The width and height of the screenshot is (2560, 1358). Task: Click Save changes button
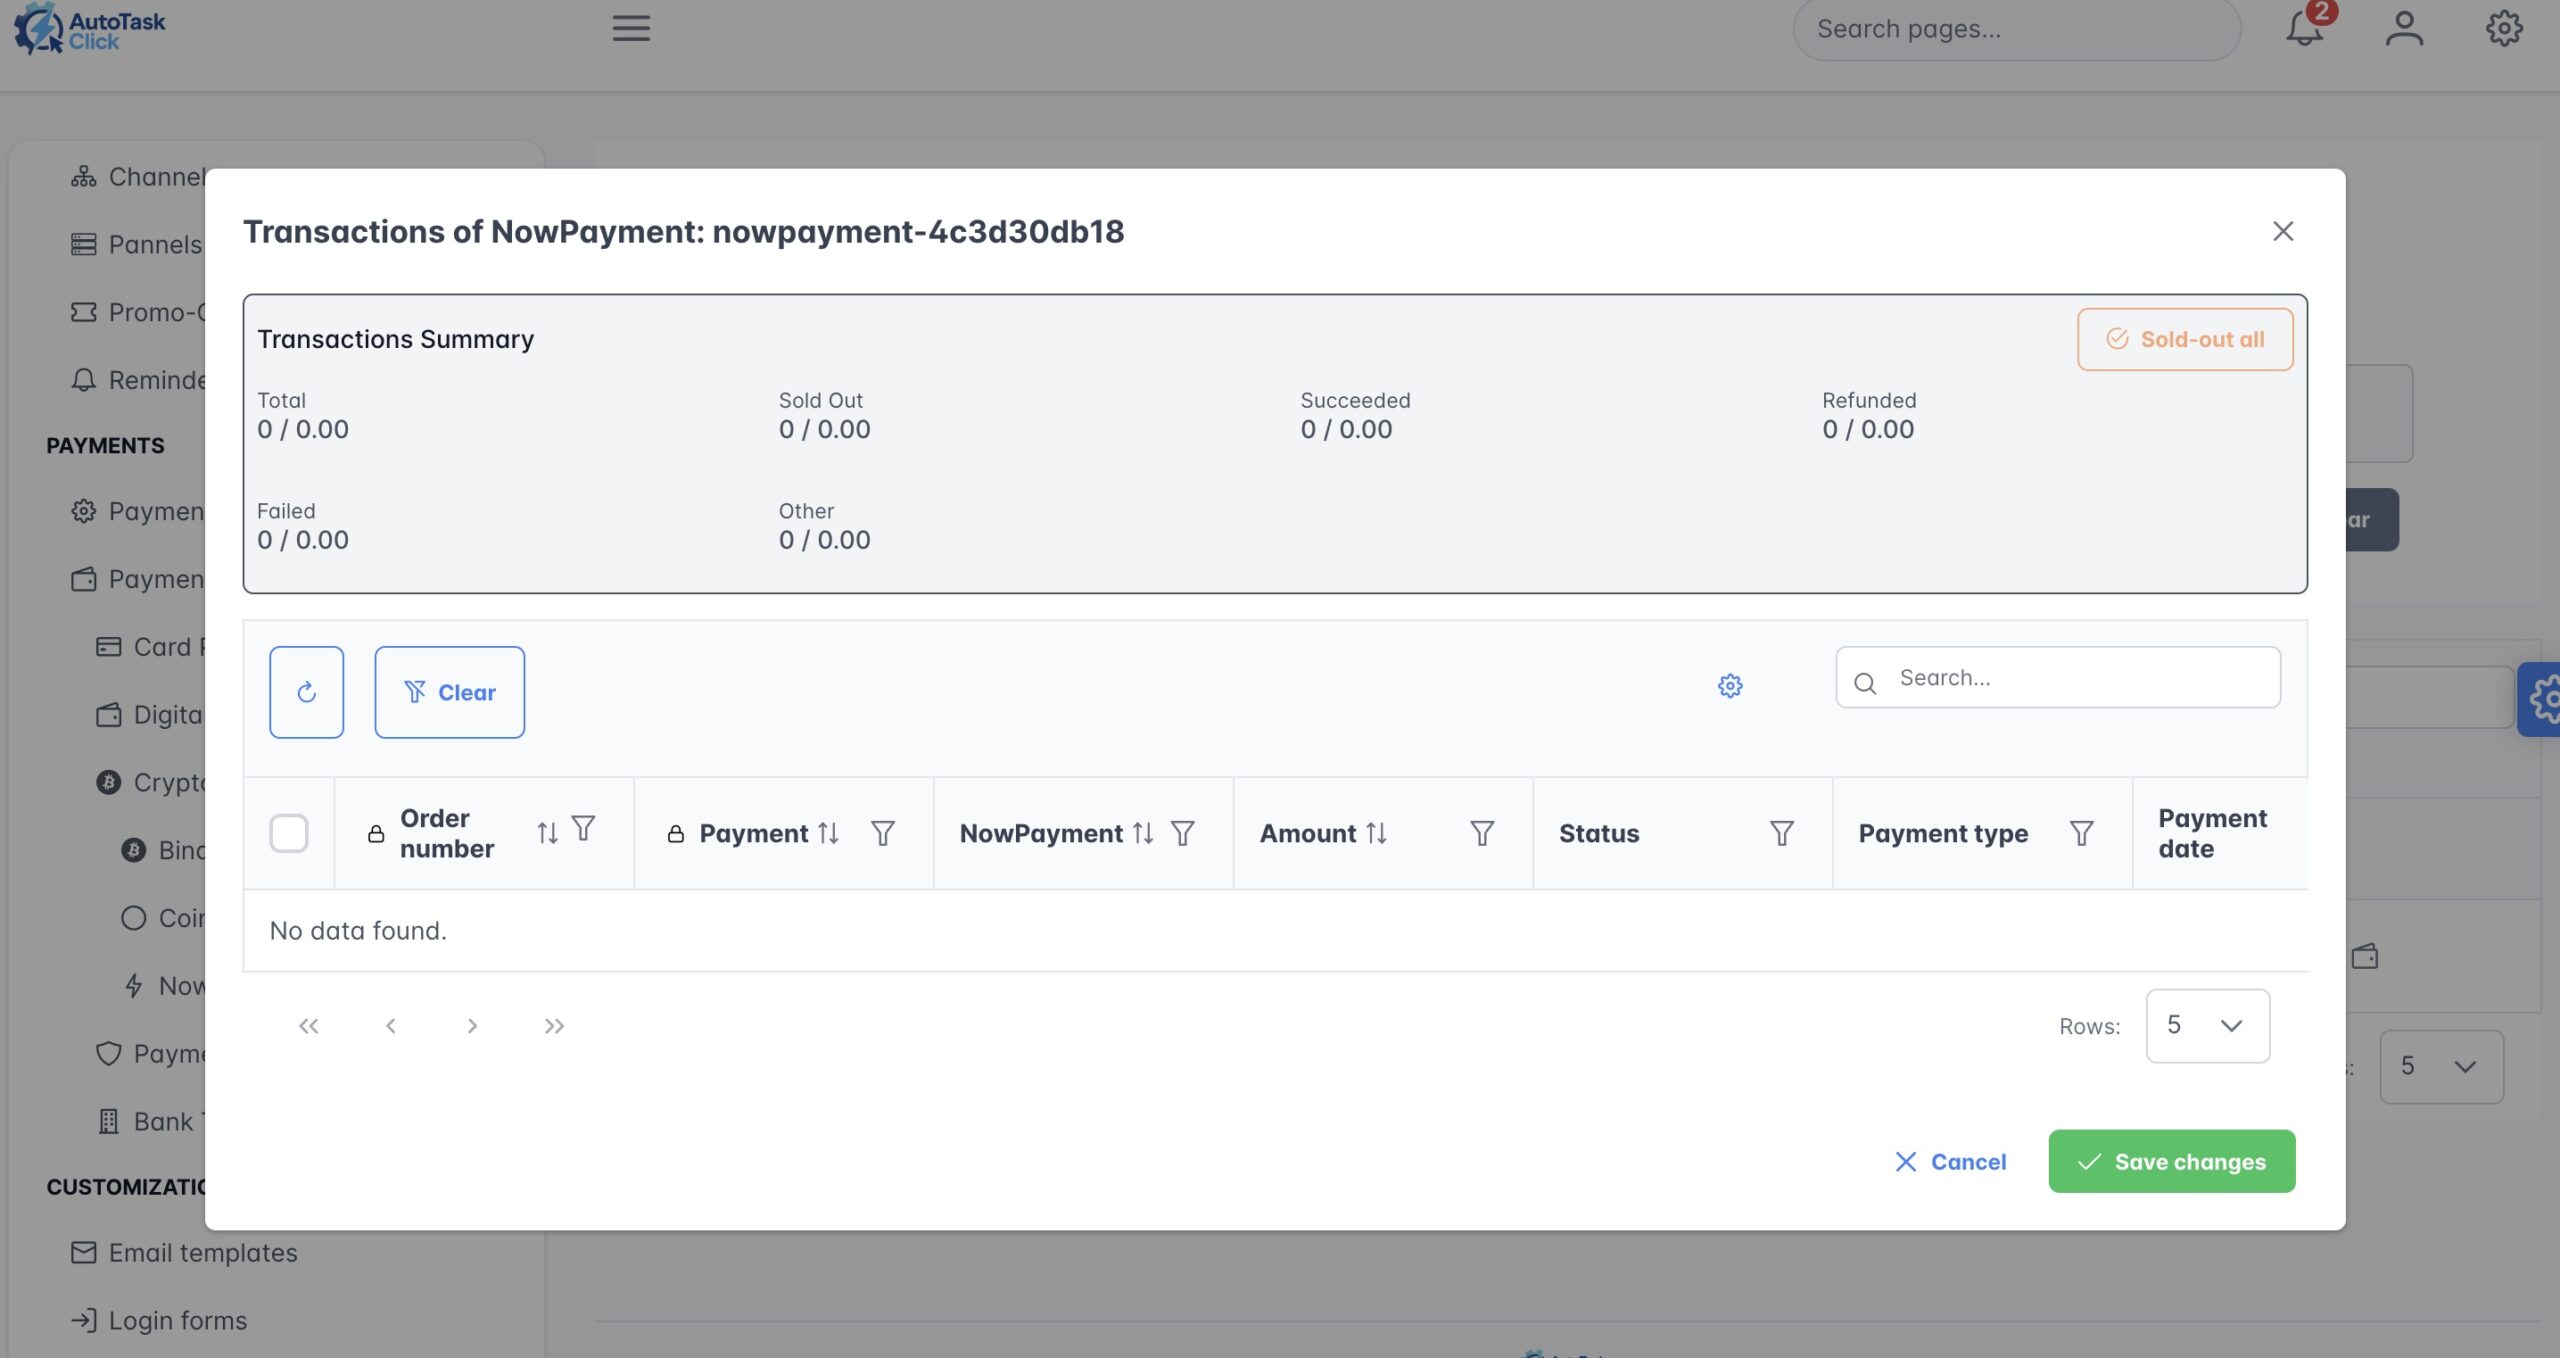tap(2172, 1162)
